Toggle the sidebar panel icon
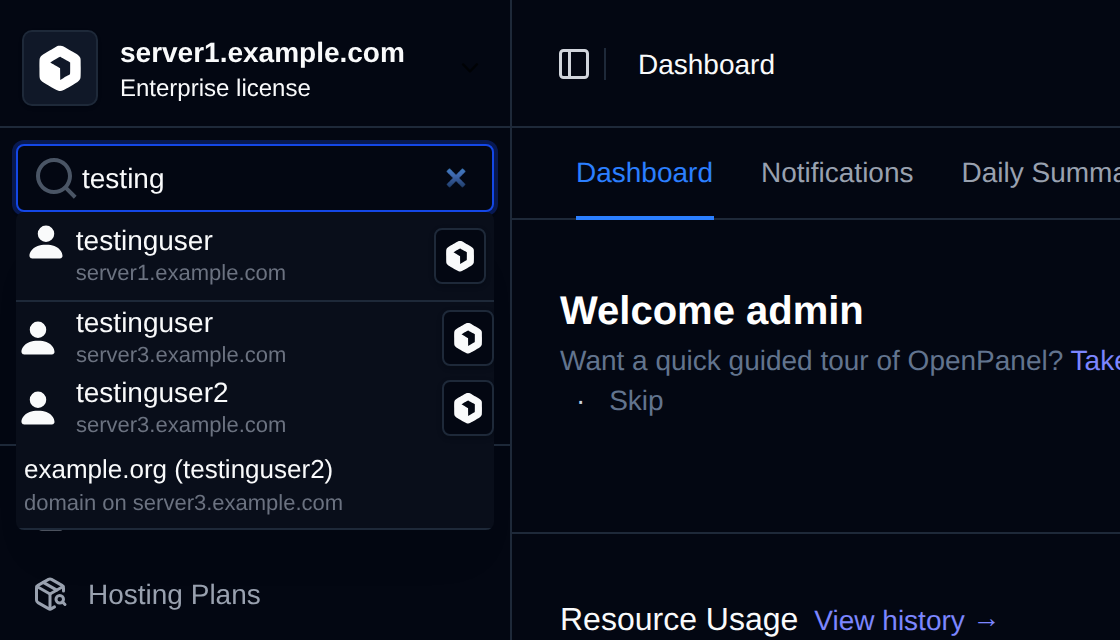 click(574, 64)
